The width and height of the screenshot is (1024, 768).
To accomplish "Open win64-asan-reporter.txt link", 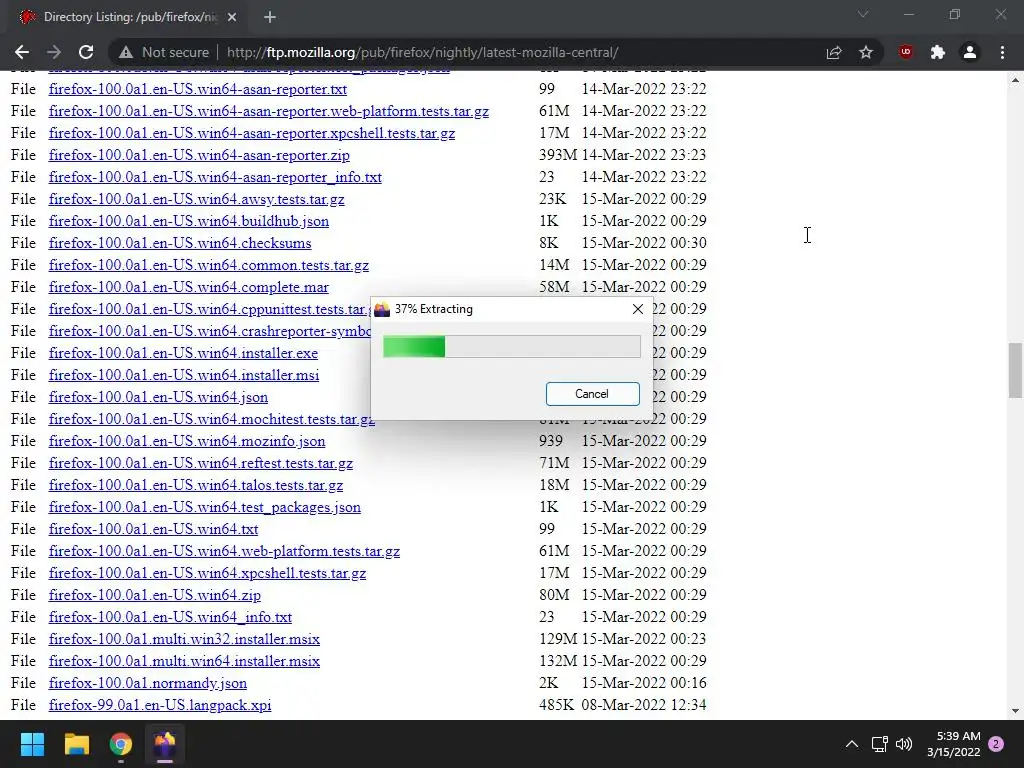I will point(198,89).
